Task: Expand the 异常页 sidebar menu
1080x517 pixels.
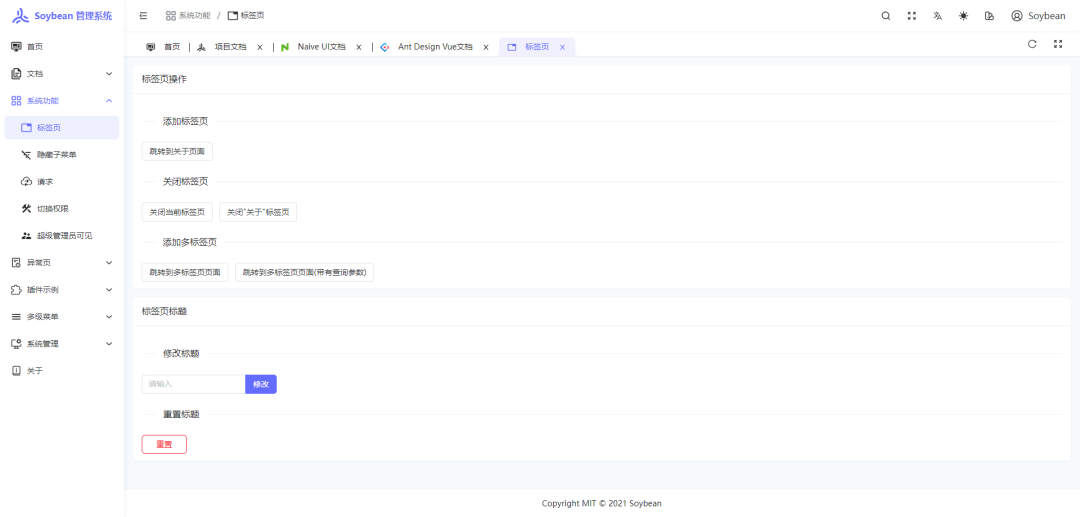Action: [62, 263]
